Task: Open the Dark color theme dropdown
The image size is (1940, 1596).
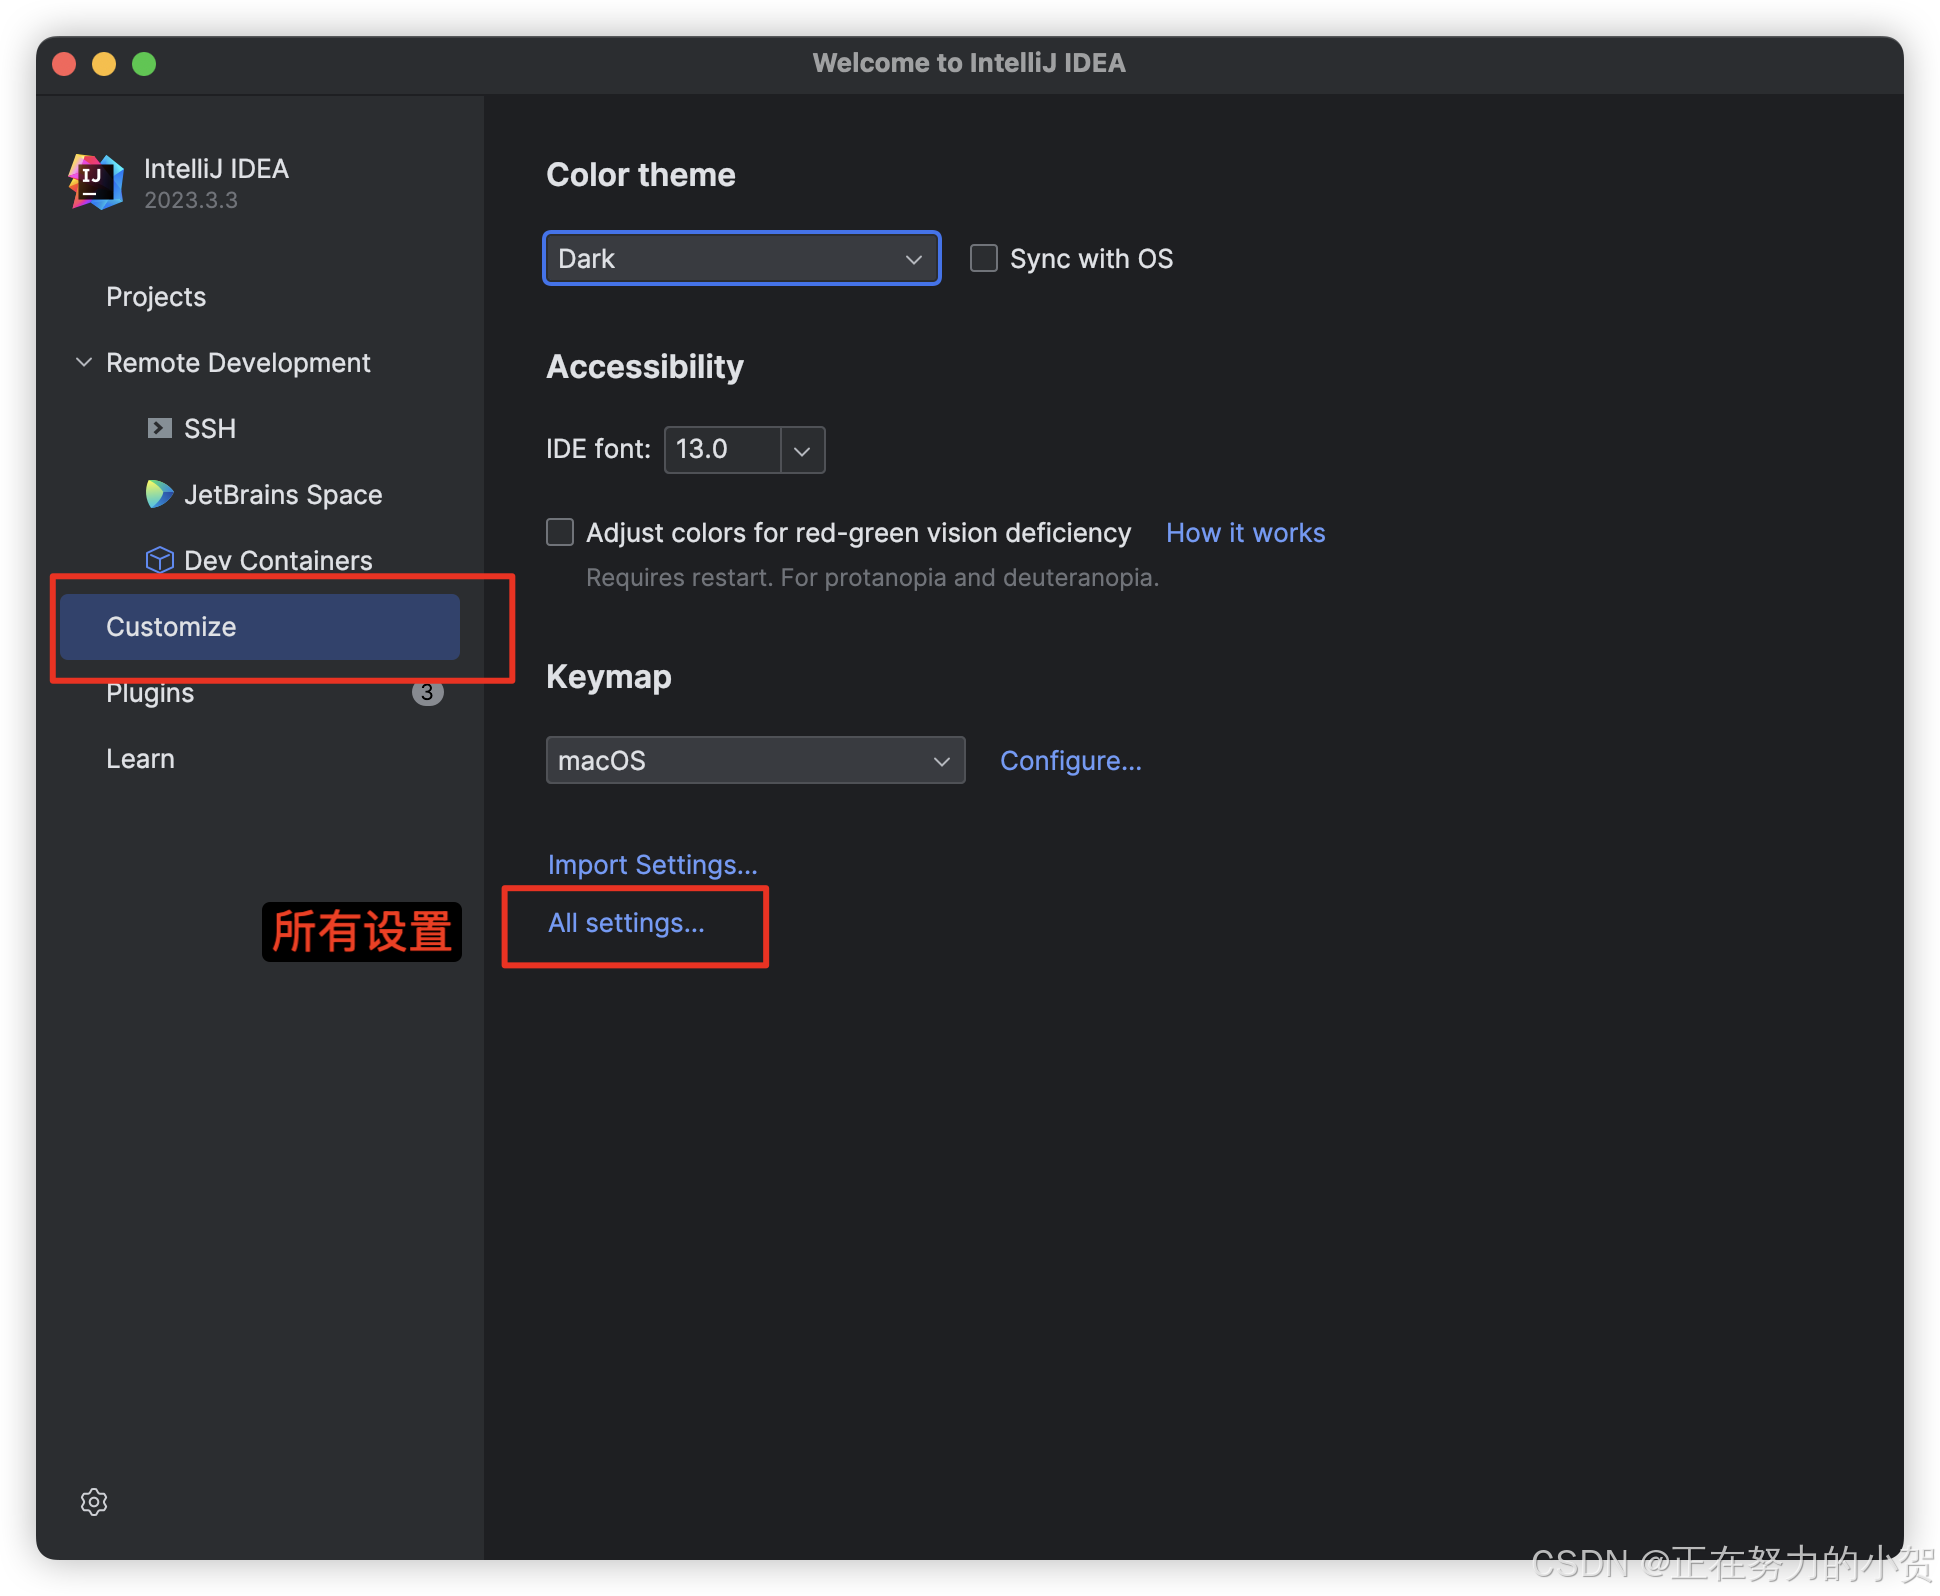Action: (741, 259)
